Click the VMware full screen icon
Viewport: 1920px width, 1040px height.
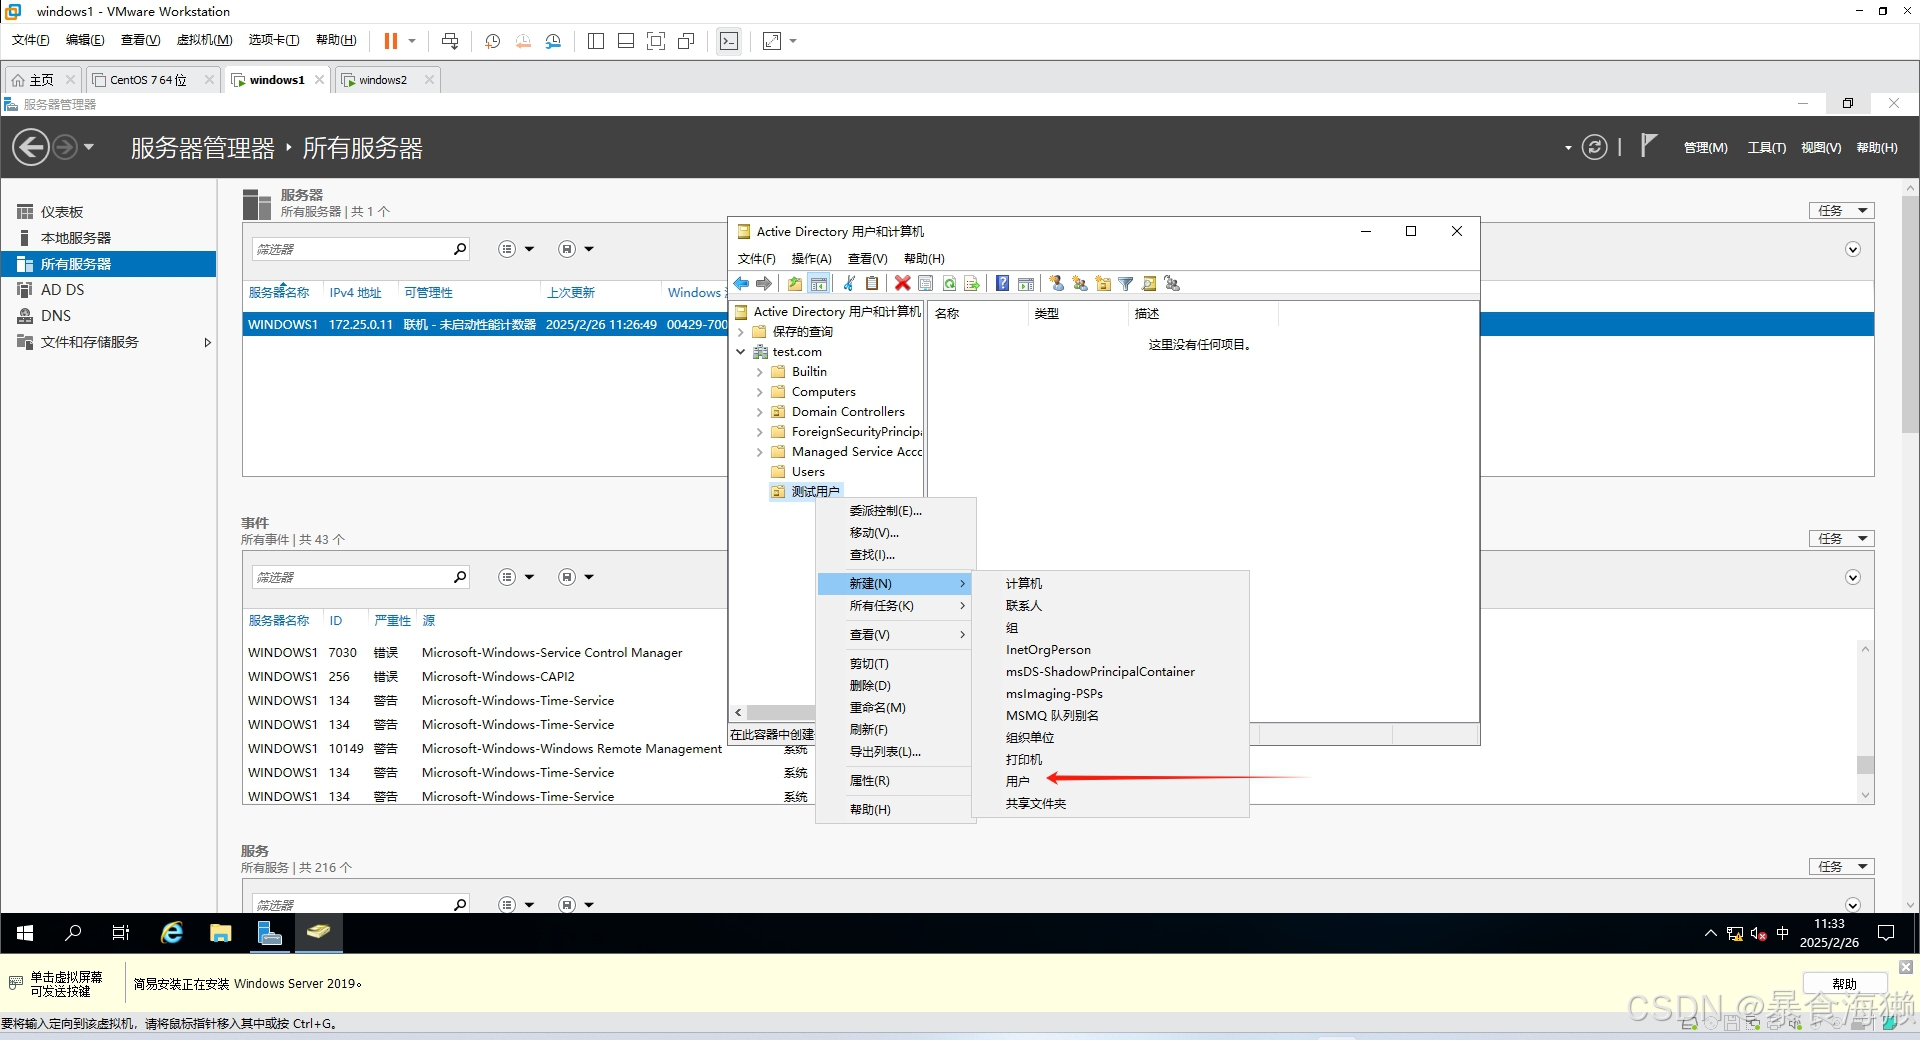(x=656, y=41)
